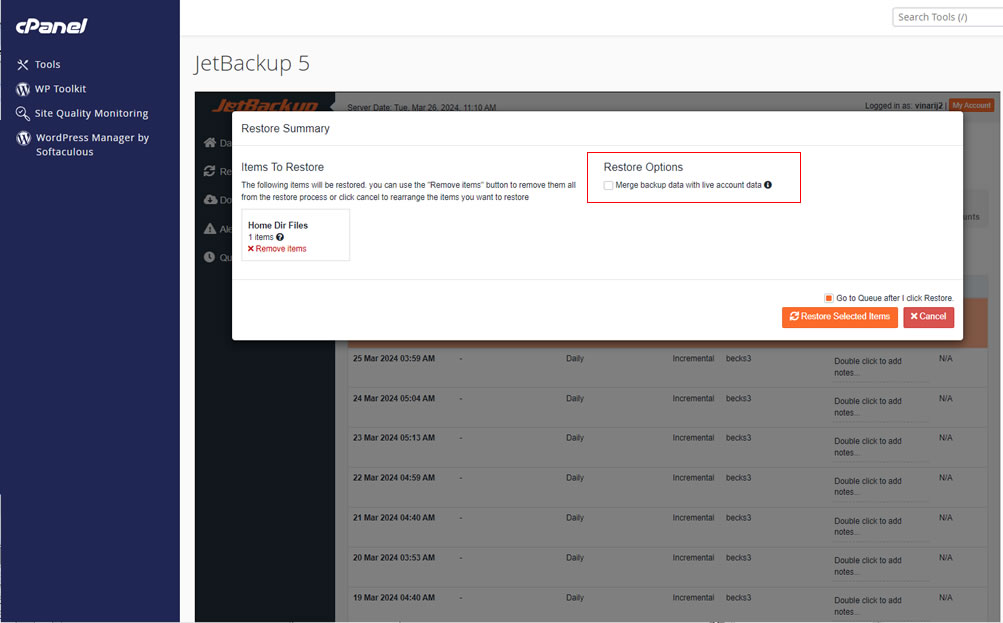Click the JetBackup Downloads cloud icon
Screen dimensions: 1003x623
(210, 200)
